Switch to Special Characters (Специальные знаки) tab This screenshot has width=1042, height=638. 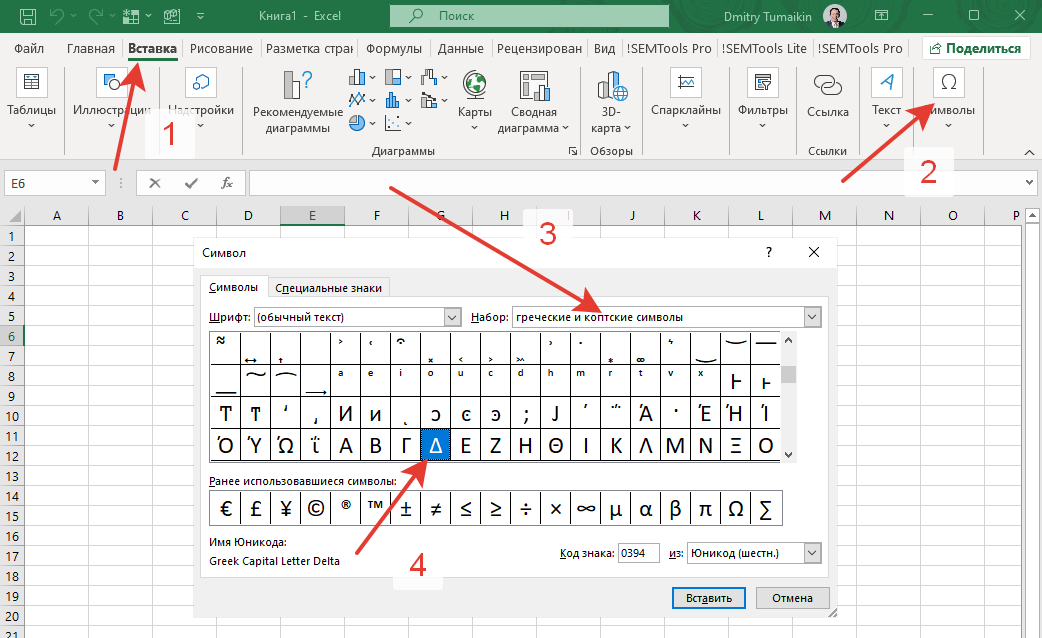click(x=329, y=288)
